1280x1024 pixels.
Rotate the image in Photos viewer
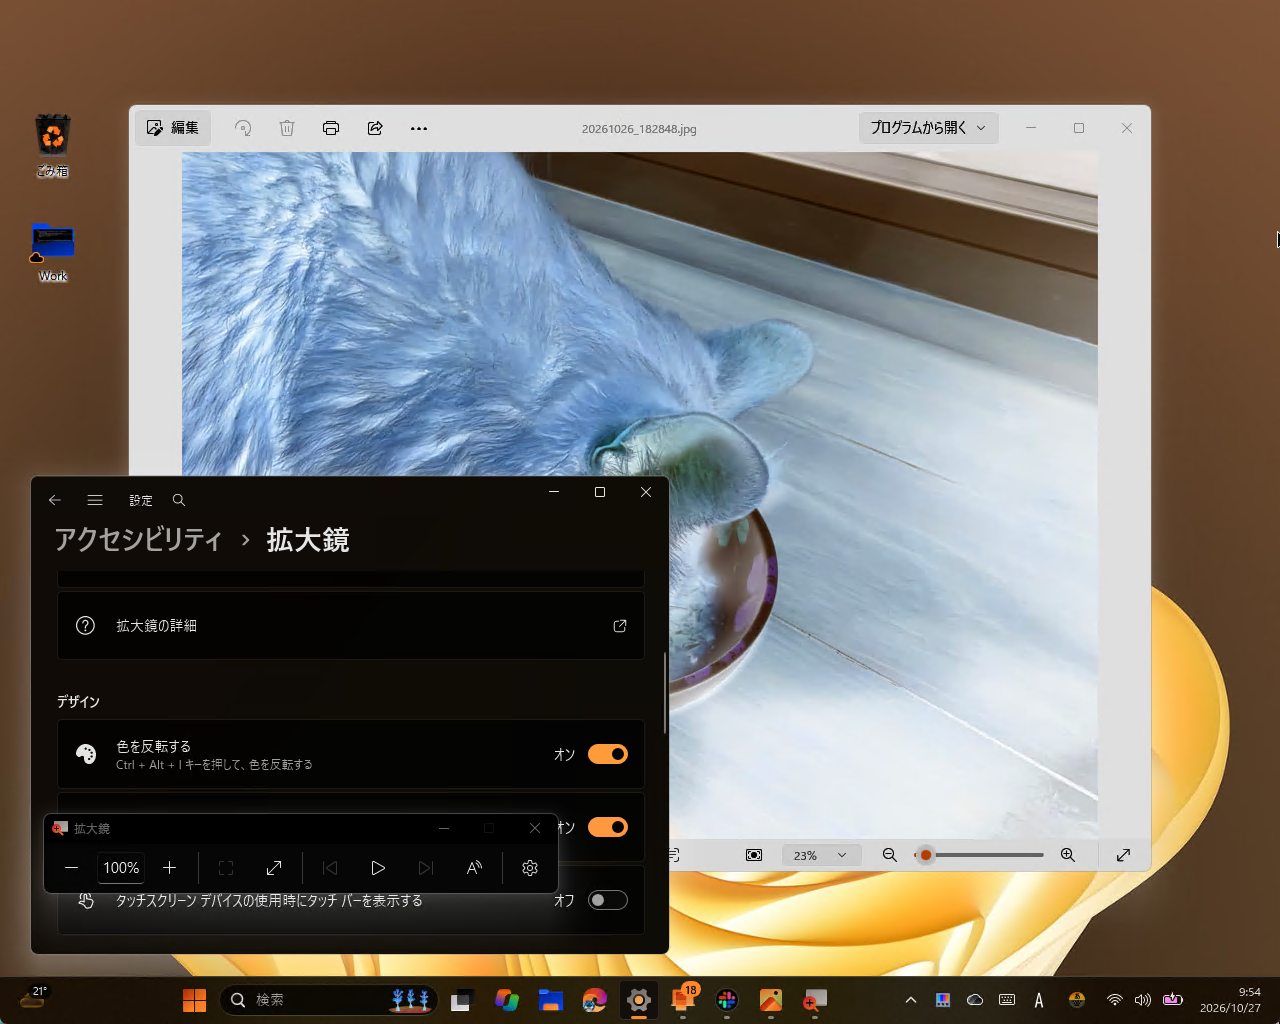(243, 128)
